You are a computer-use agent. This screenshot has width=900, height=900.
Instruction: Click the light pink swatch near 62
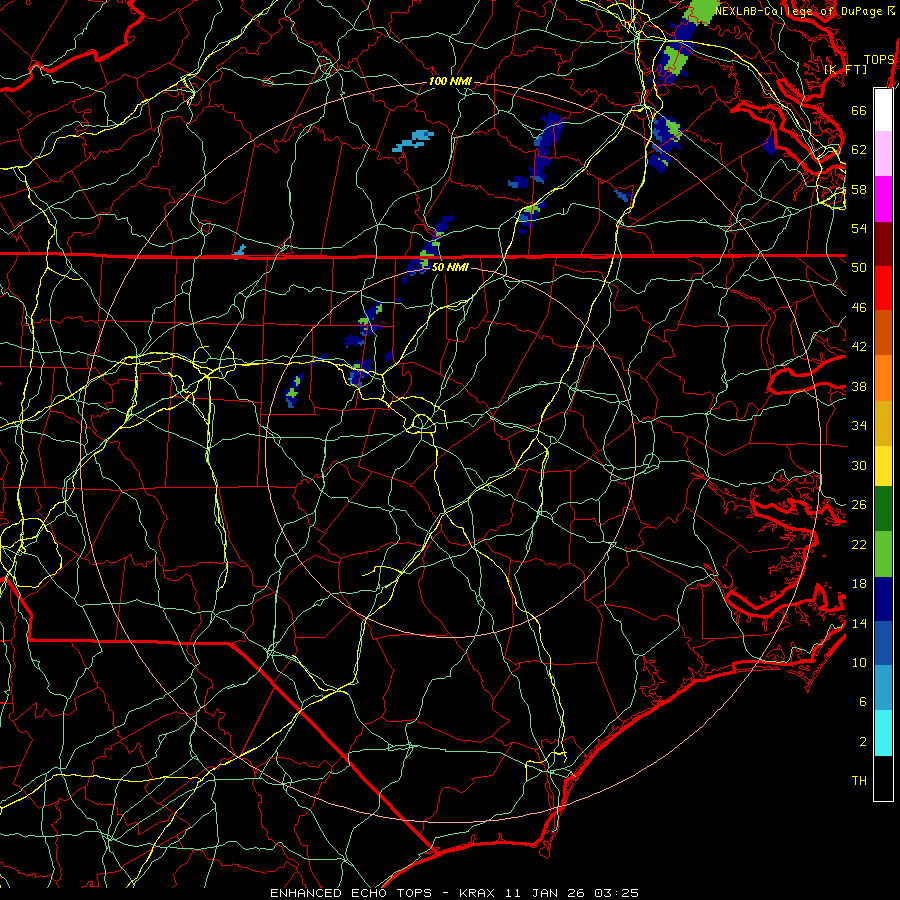(883, 153)
